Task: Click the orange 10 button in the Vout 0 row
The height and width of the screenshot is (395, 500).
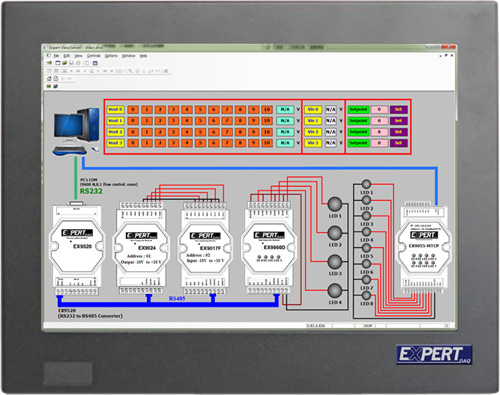Action: 267,109
